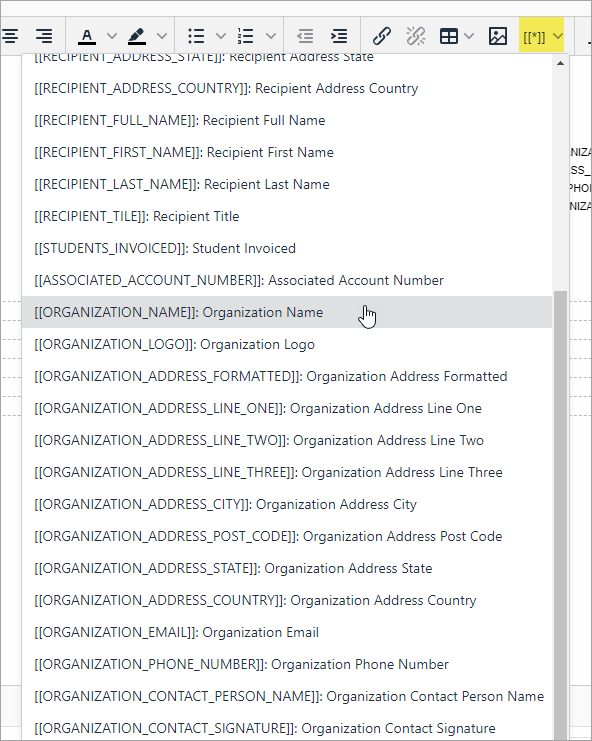Click the align center icon
The height and width of the screenshot is (741, 592).
(9, 36)
